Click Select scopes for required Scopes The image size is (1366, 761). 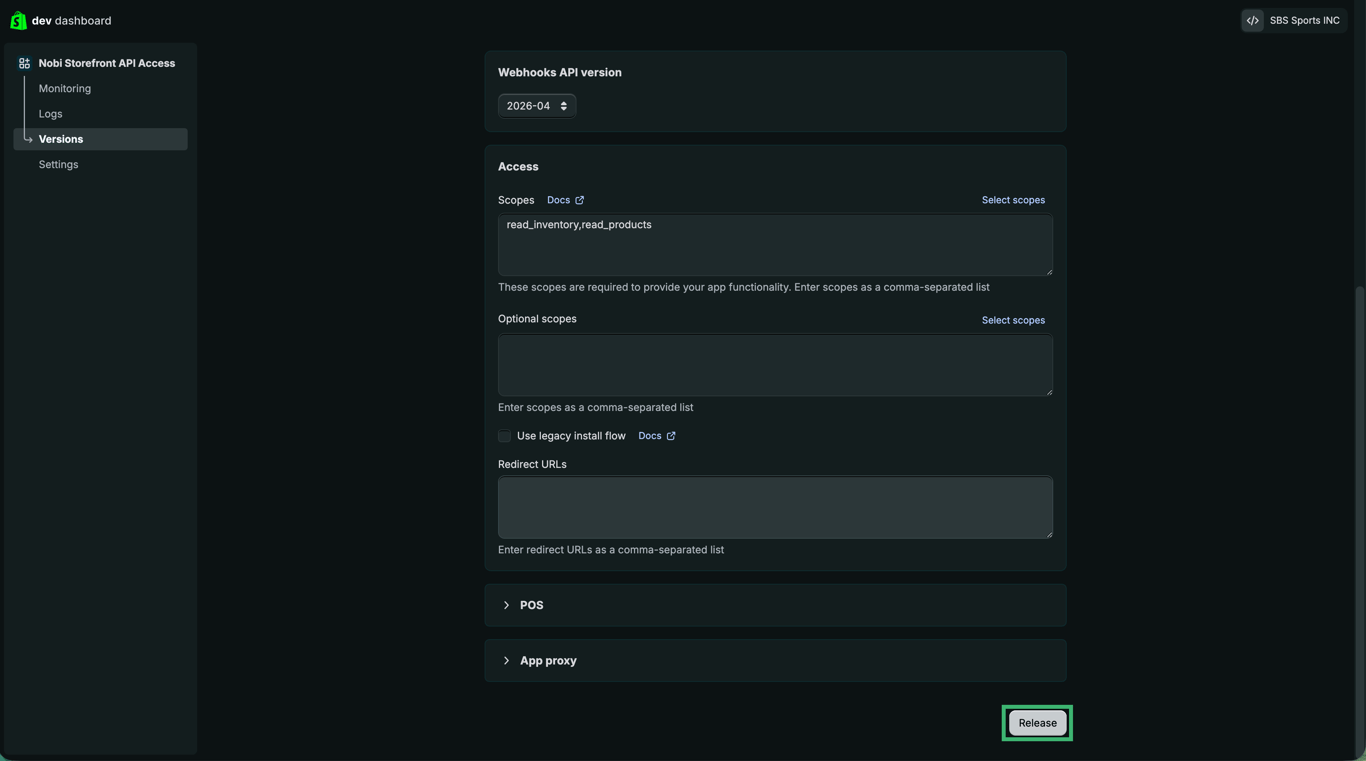click(x=1013, y=200)
